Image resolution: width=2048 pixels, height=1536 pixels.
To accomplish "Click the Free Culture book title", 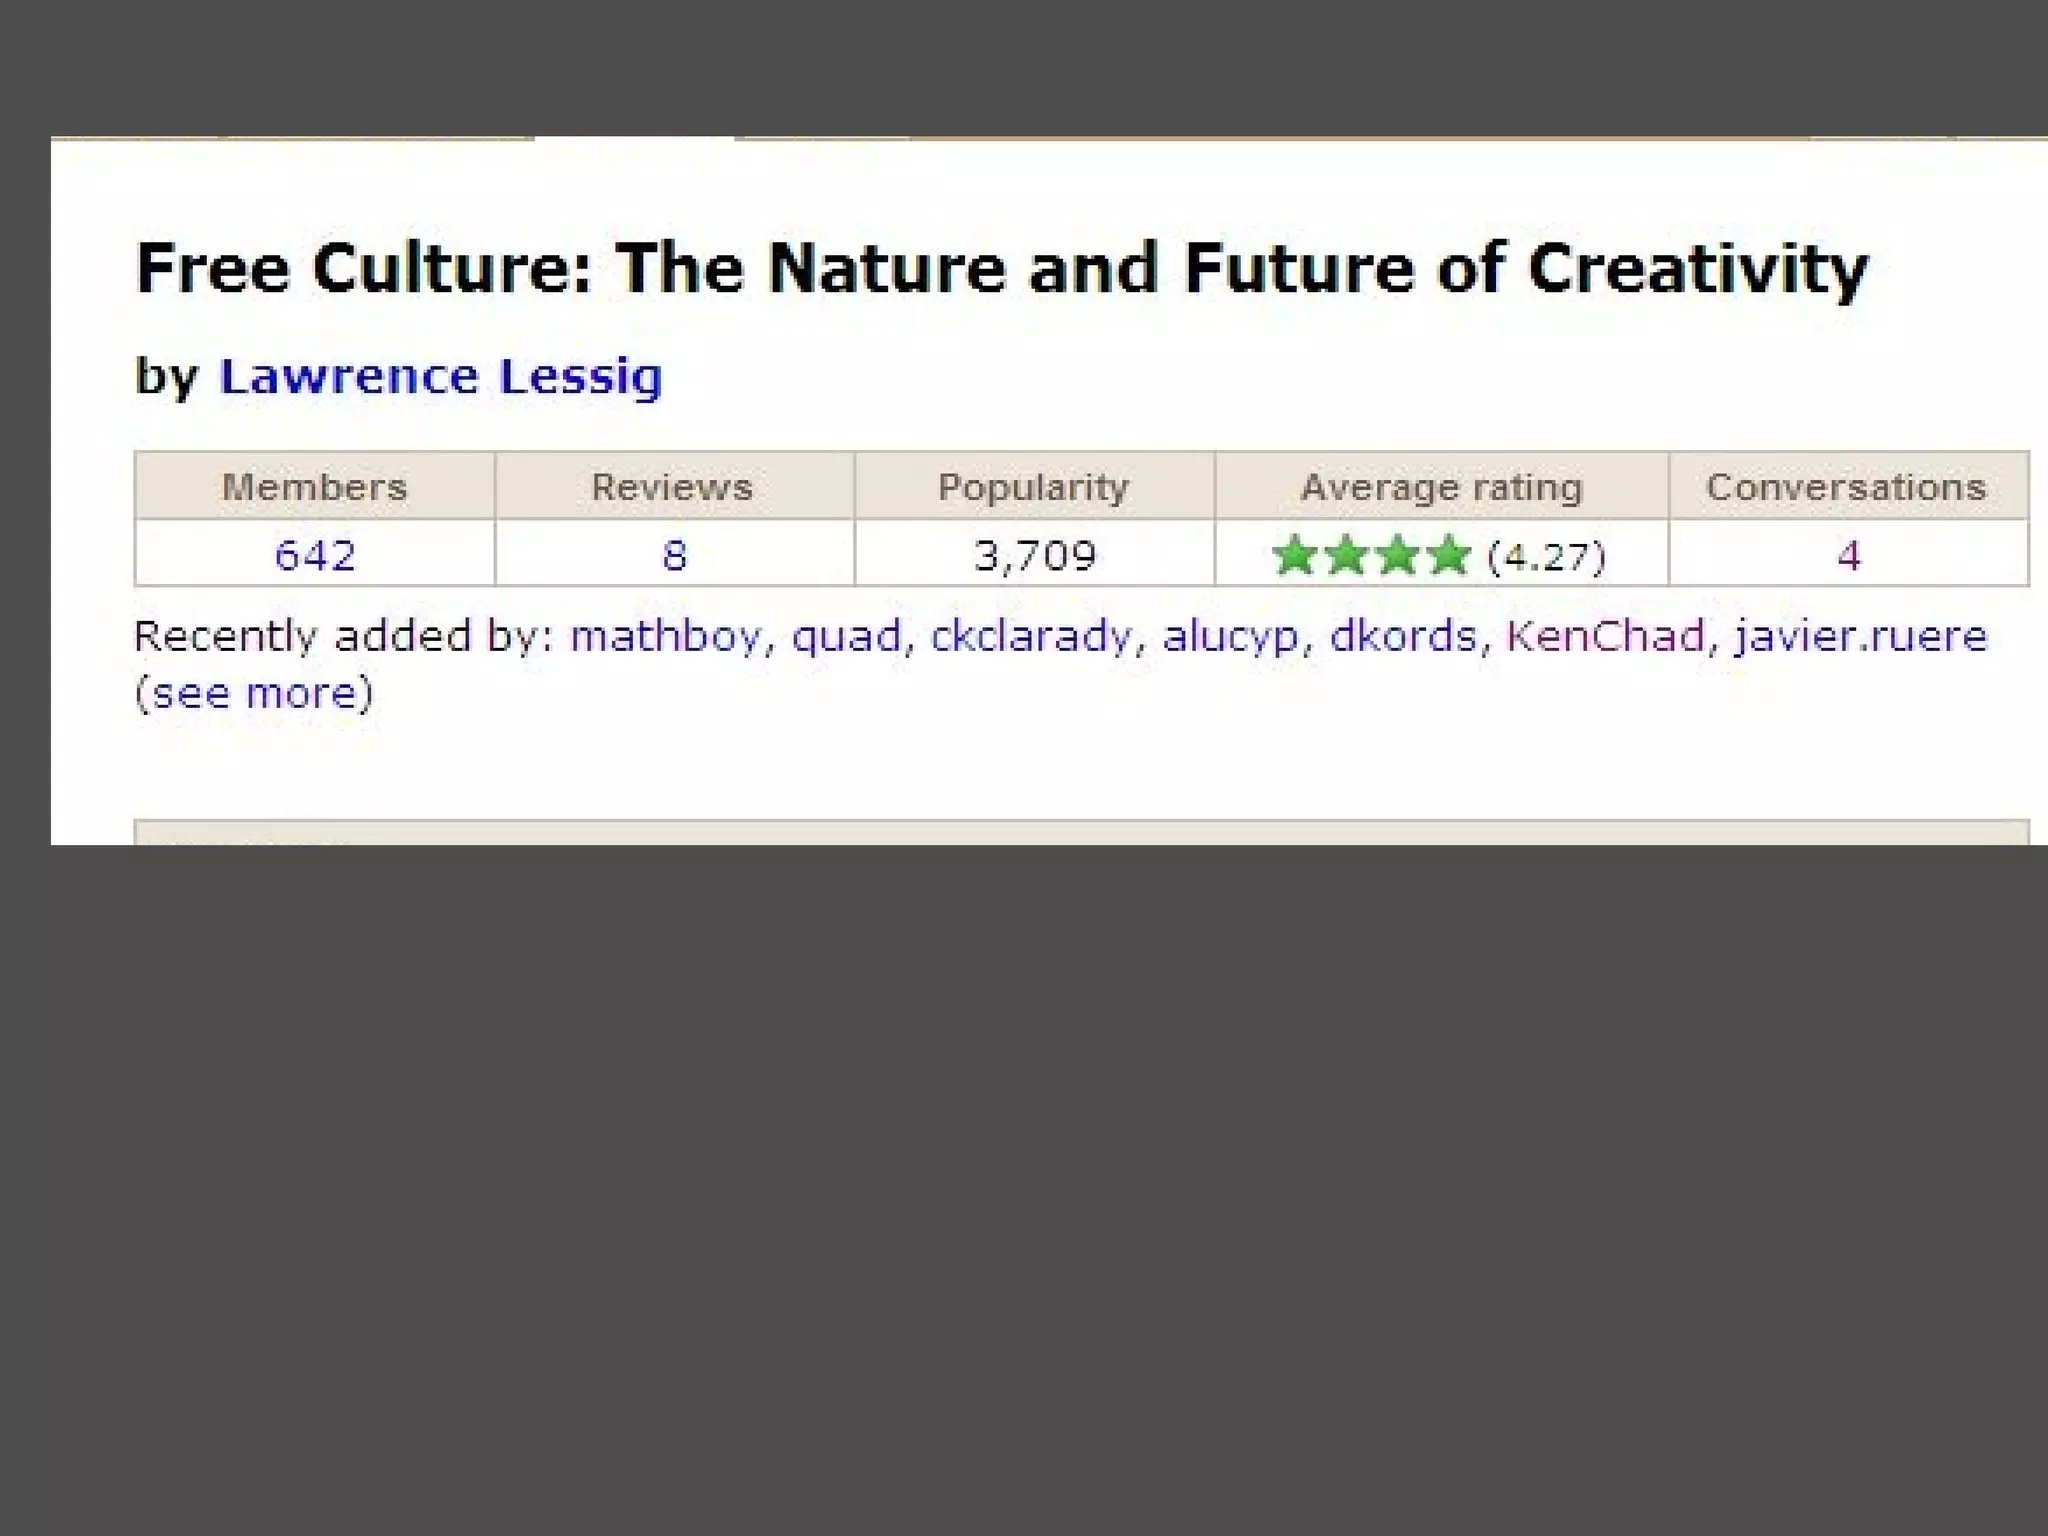I will tap(1001, 269).
